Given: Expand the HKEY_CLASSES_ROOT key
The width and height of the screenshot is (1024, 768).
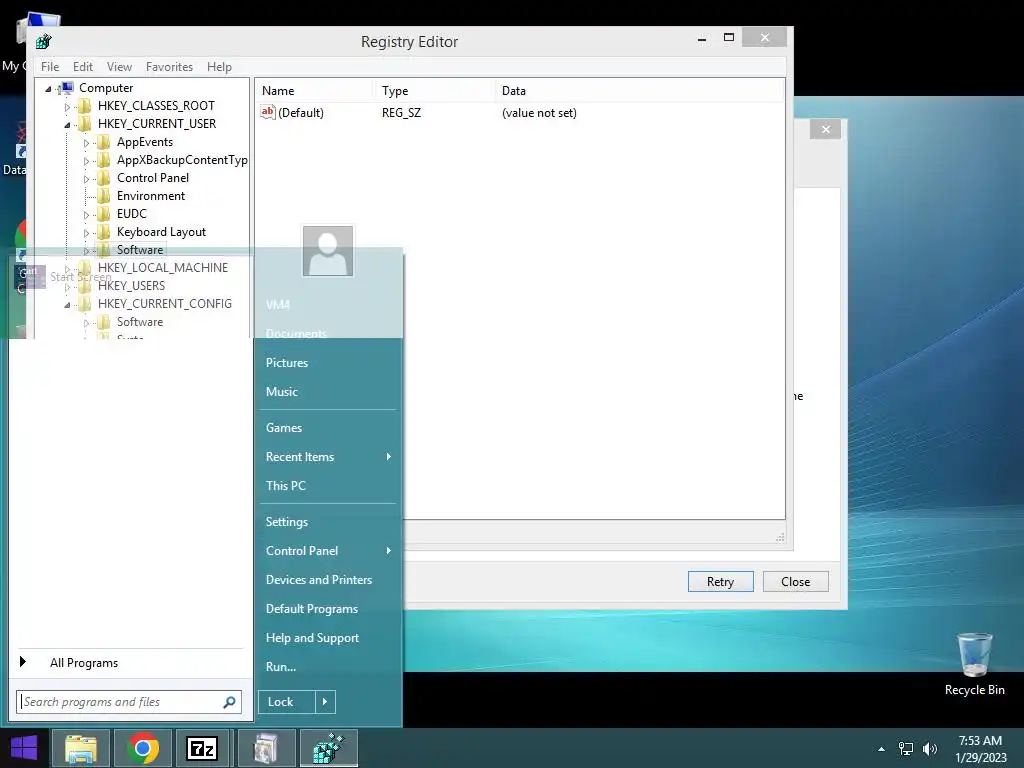Looking at the screenshot, I should 67,106.
